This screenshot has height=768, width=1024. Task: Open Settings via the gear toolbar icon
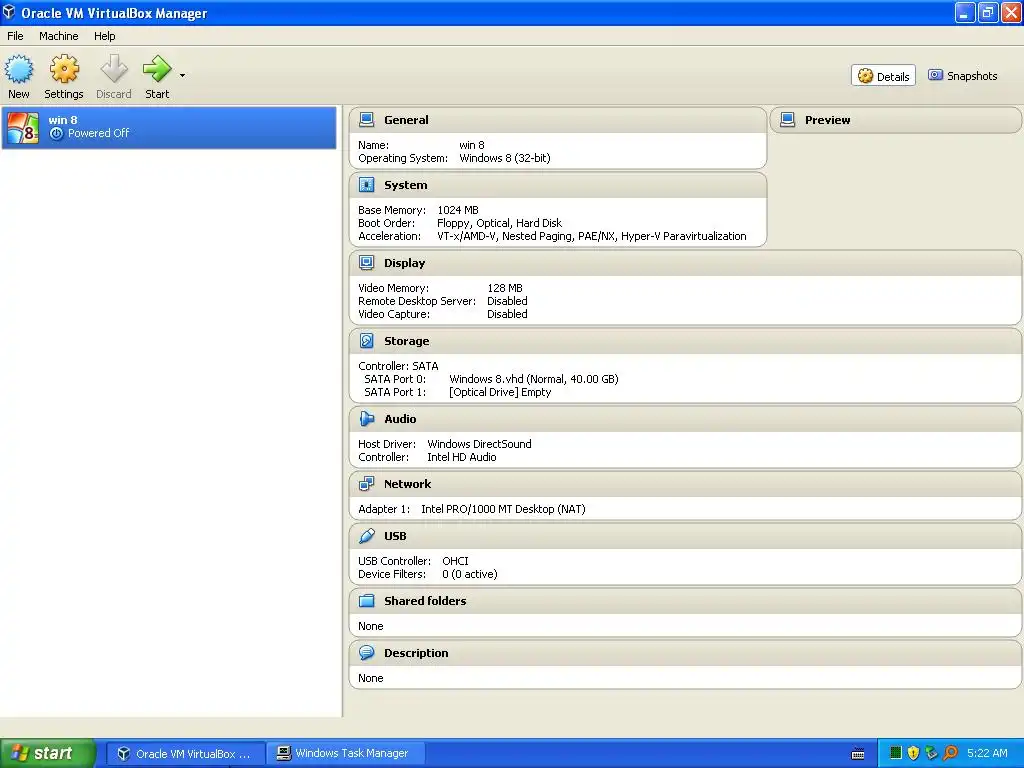pos(64,69)
